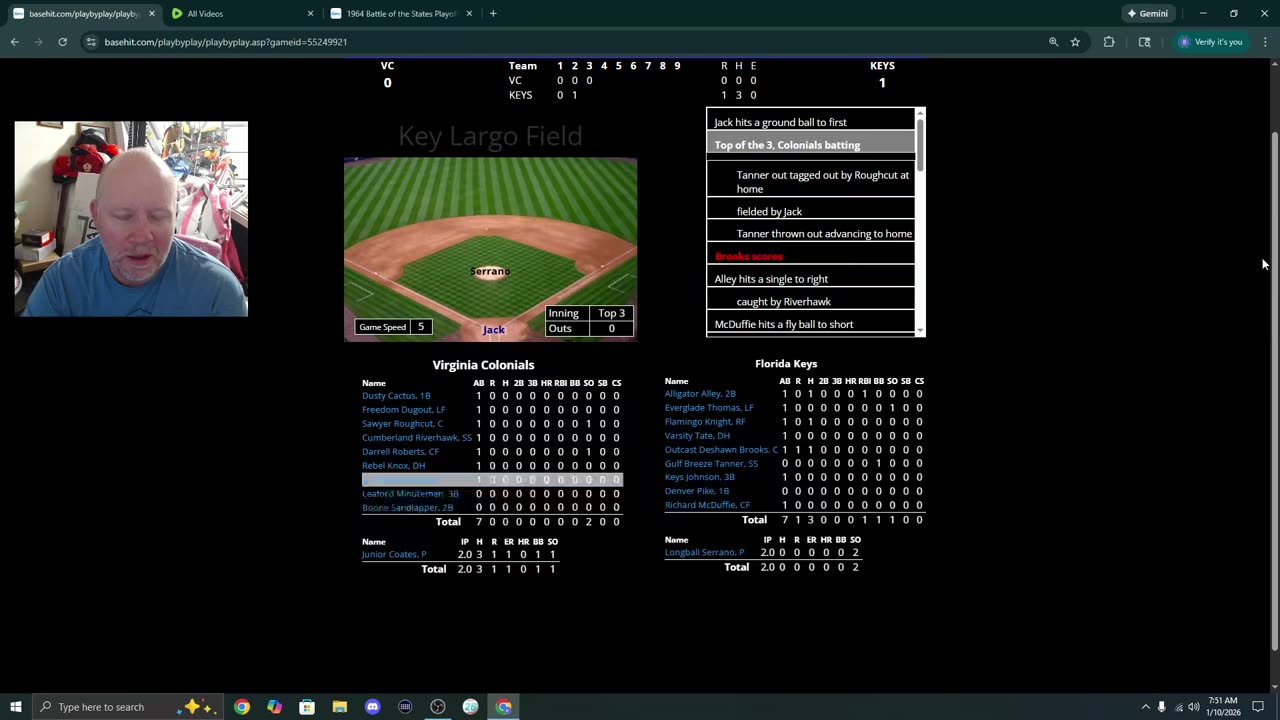
Task: Open Copilot from the taskbar
Action: tap(274, 707)
